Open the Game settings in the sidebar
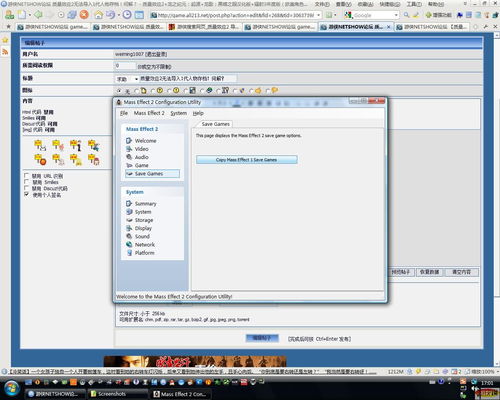Image resolution: width=500 pixels, height=400 pixels. click(x=137, y=165)
